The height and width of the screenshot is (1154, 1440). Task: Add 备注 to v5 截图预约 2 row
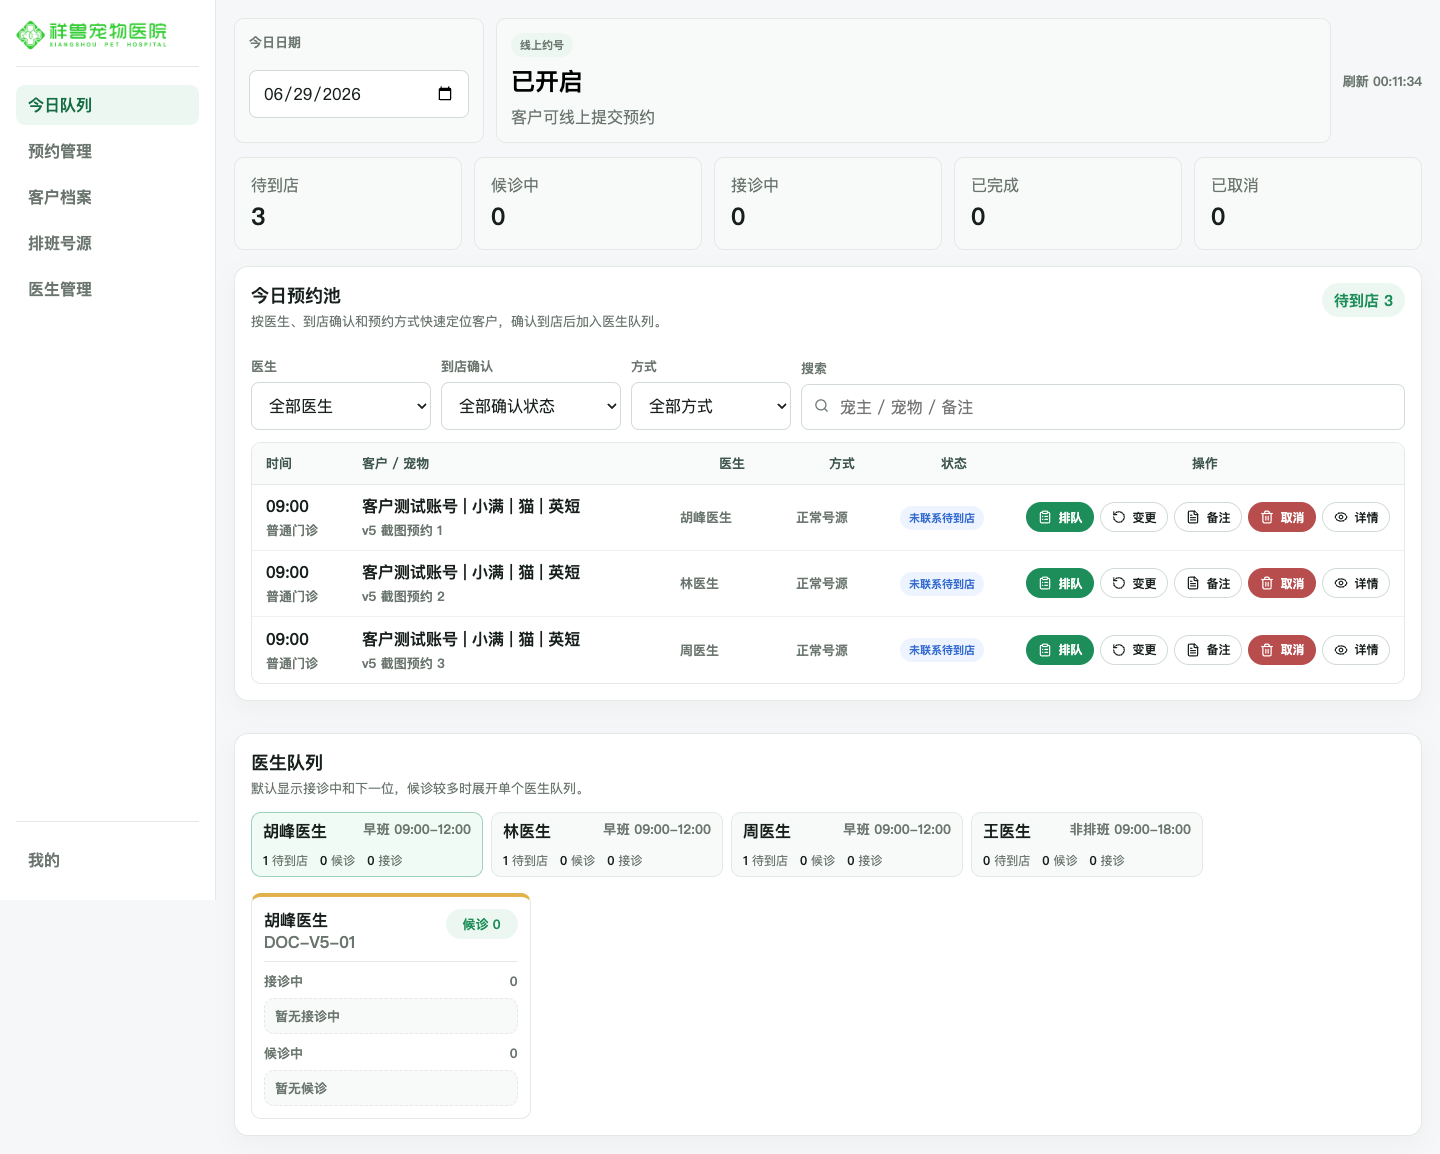tap(1208, 583)
